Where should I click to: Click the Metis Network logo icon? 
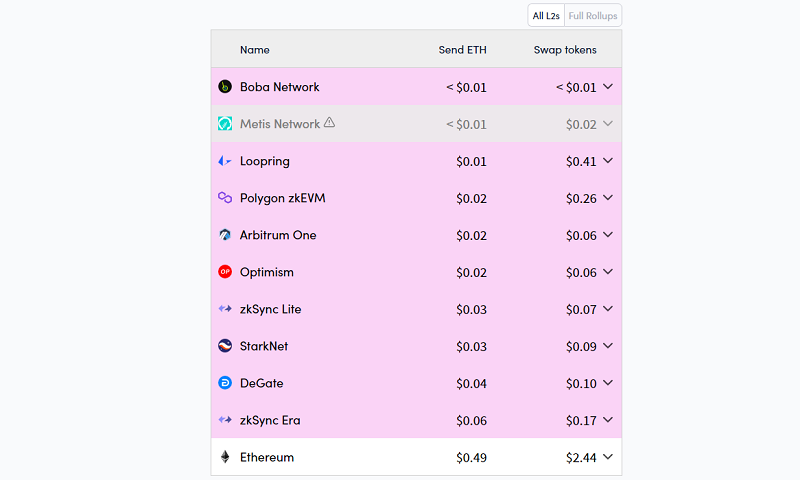pyautogui.click(x=225, y=124)
